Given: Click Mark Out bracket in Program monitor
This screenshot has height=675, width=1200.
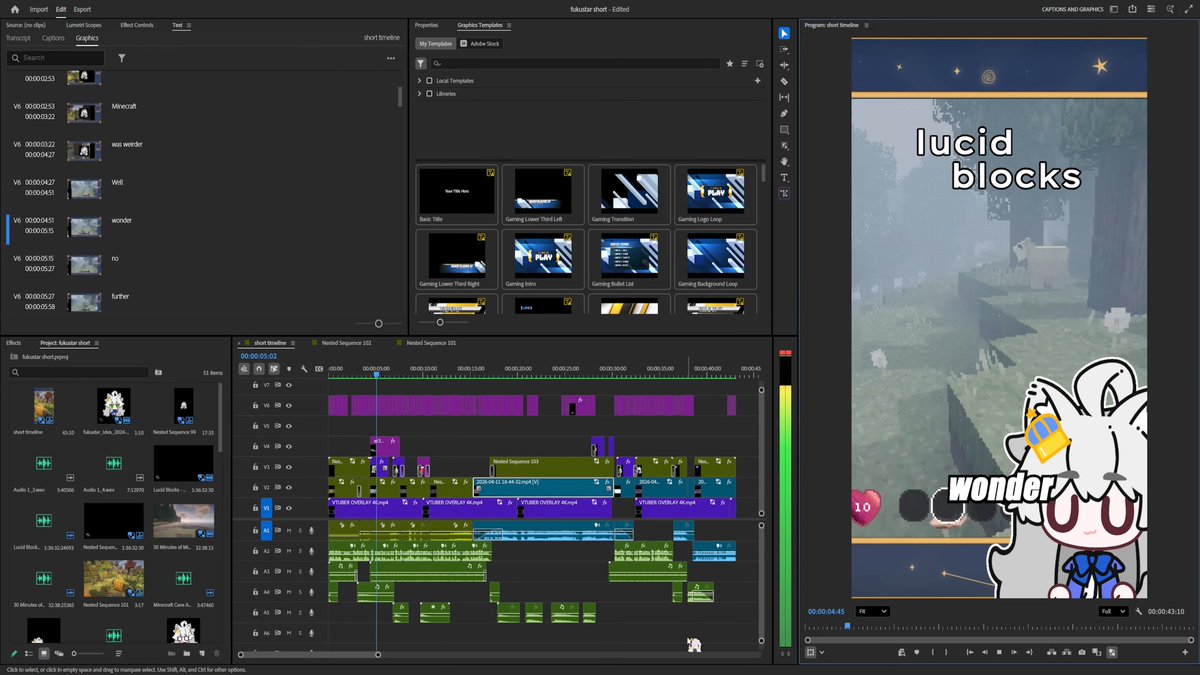Looking at the screenshot, I should coord(946,652).
